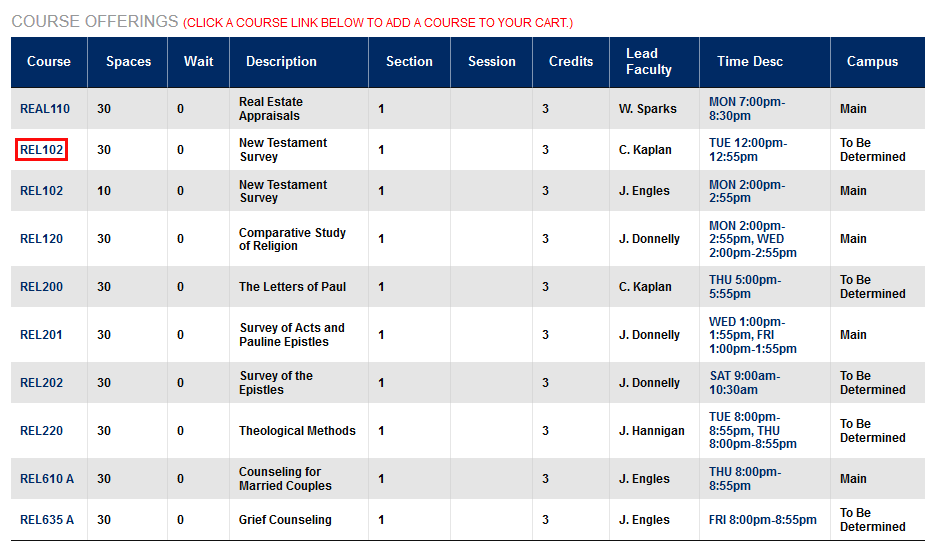Click the W. Sparks faculty name
This screenshot has width=935, height=559.
pyautogui.click(x=648, y=109)
